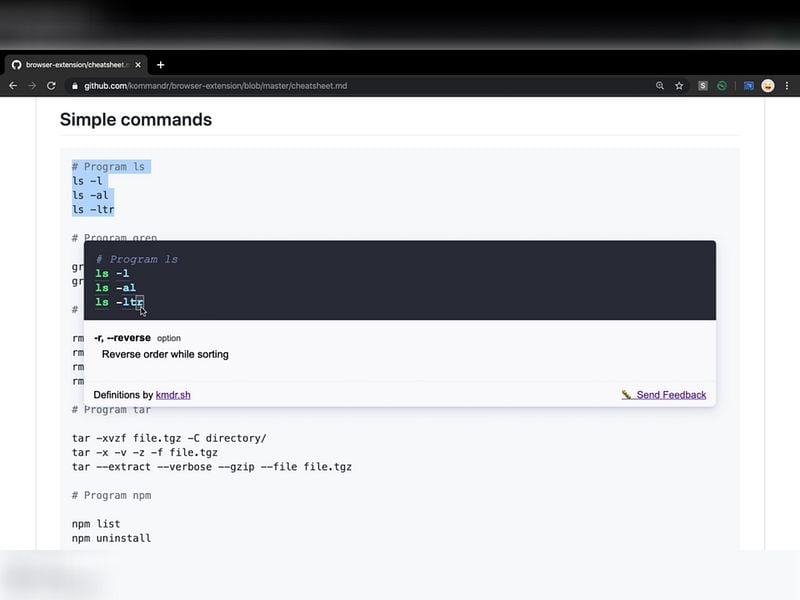Open a new browser tab

(161, 65)
